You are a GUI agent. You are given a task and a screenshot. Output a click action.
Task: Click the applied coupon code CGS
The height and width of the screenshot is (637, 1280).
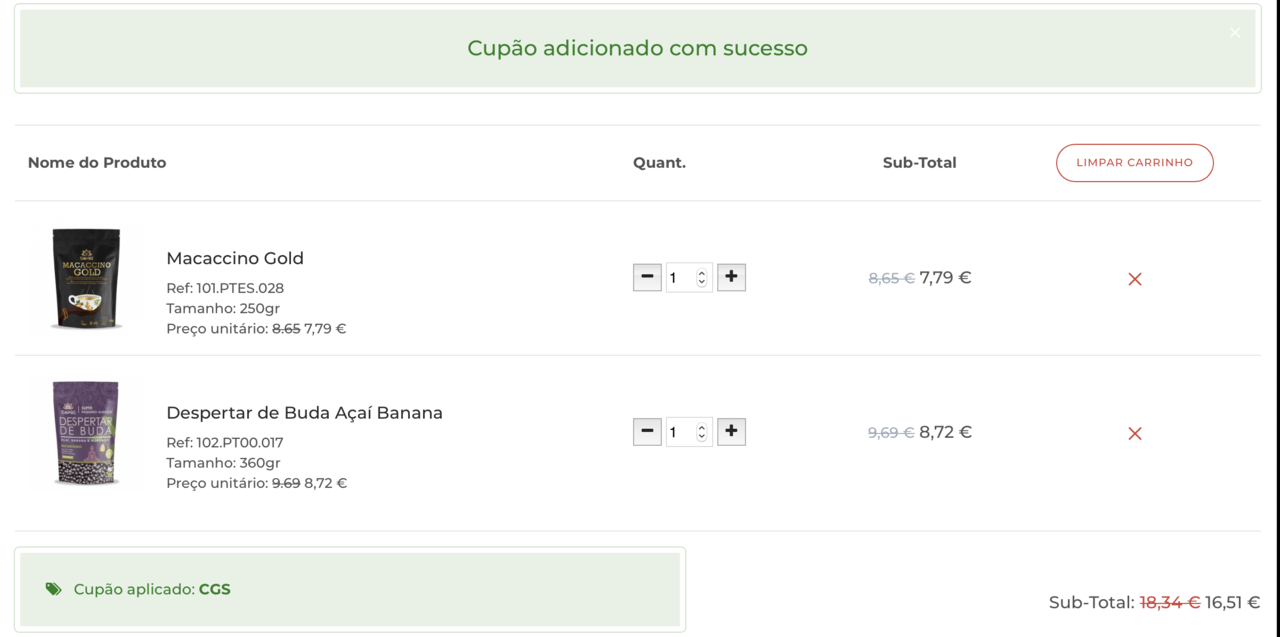[x=216, y=589]
